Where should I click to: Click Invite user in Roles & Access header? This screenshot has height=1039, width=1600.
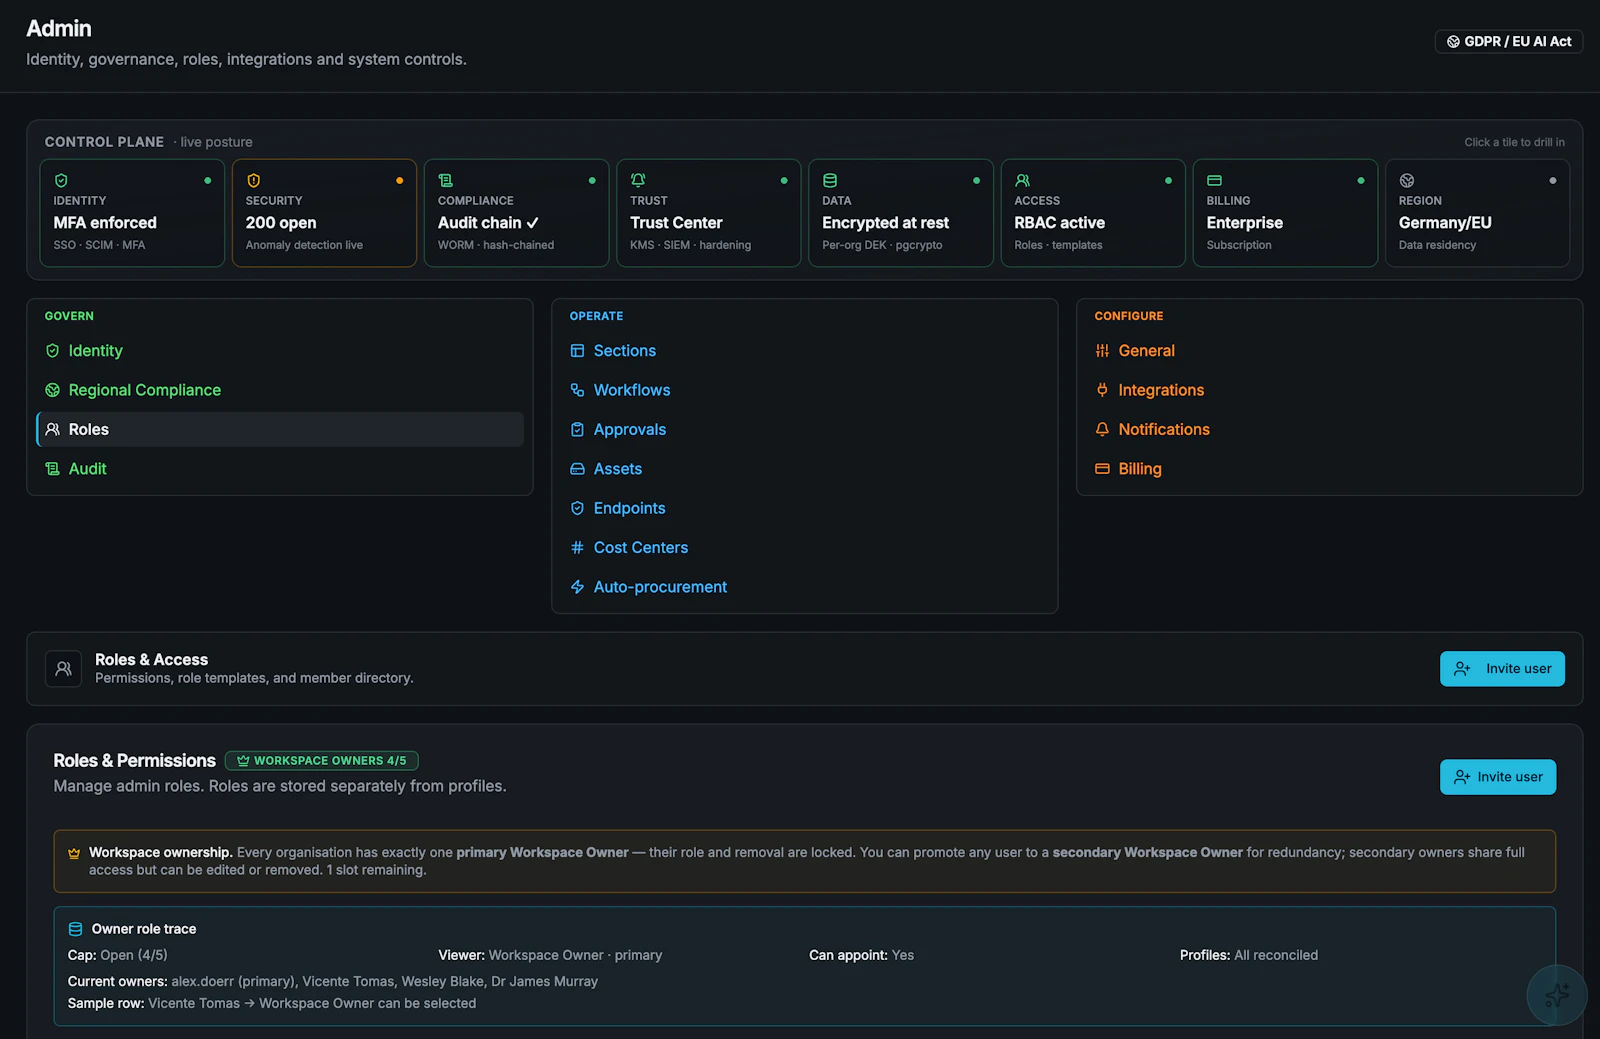click(x=1502, y=669)
